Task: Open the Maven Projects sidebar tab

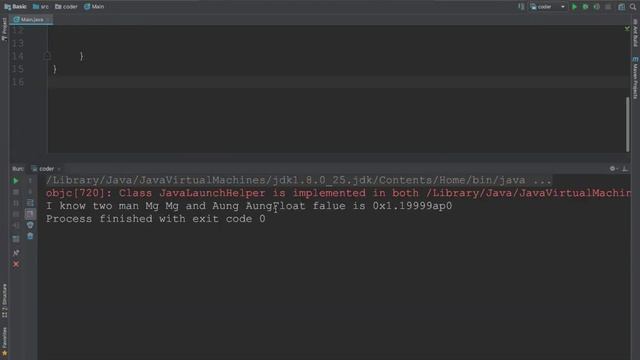Action: (636, 78)
